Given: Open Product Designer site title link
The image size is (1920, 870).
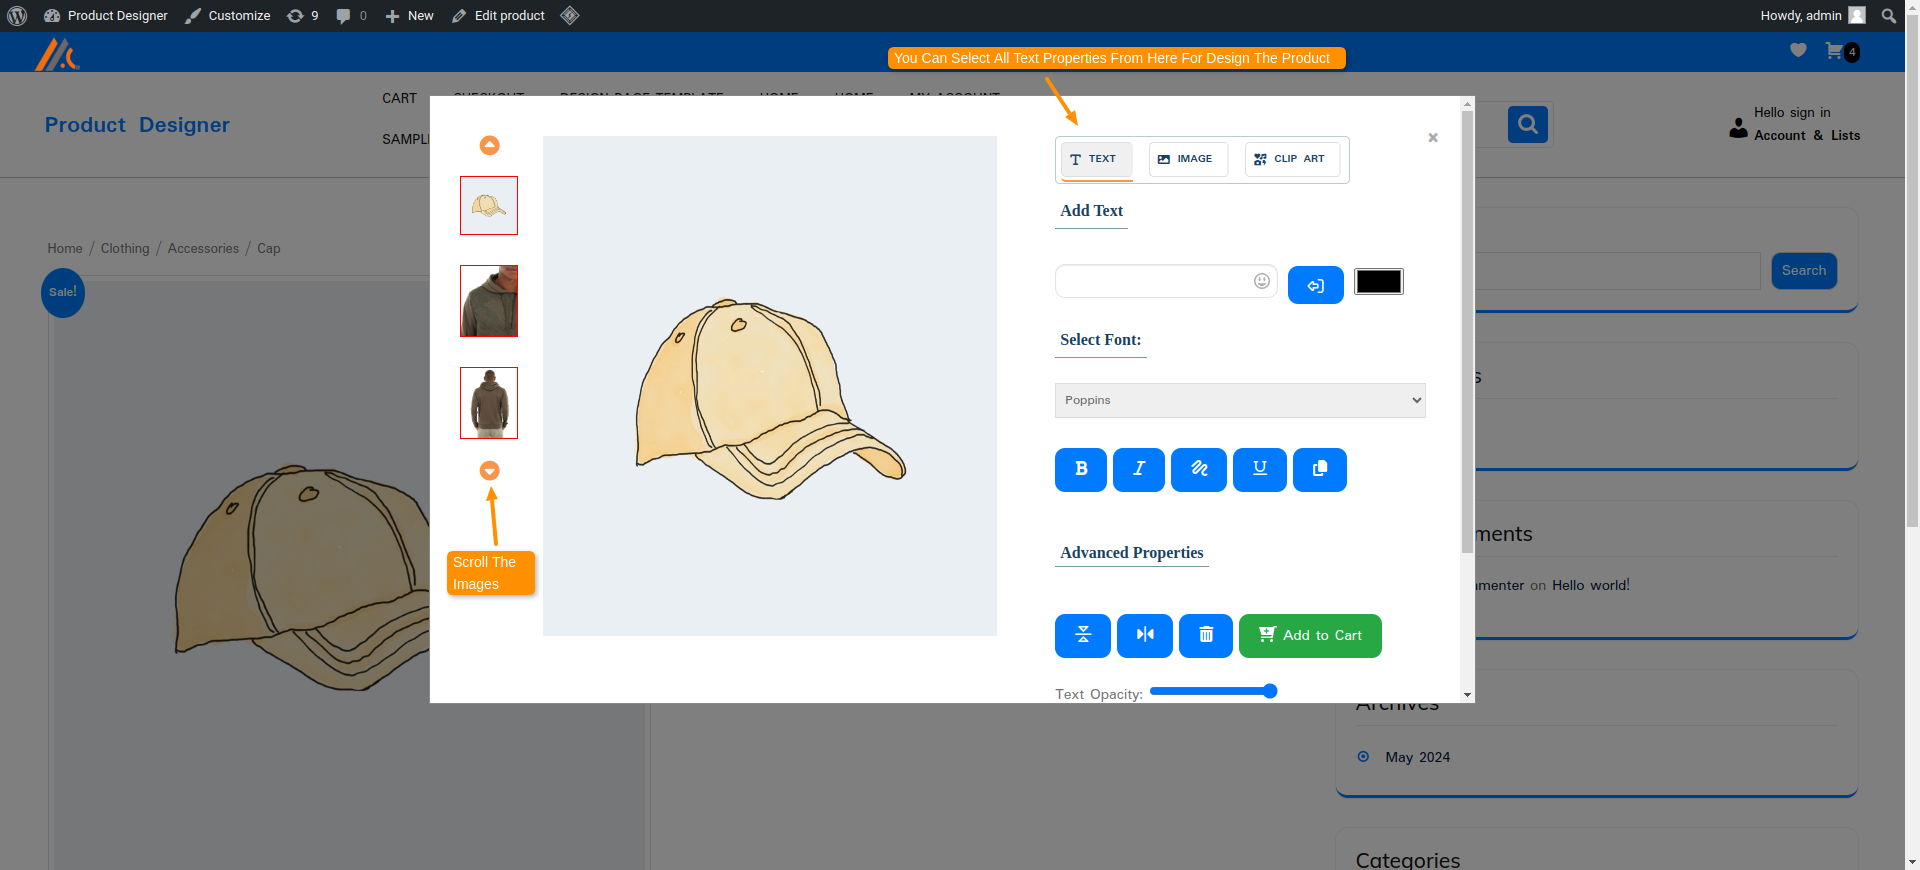Looking at the screenshot, I should (137, 125).
